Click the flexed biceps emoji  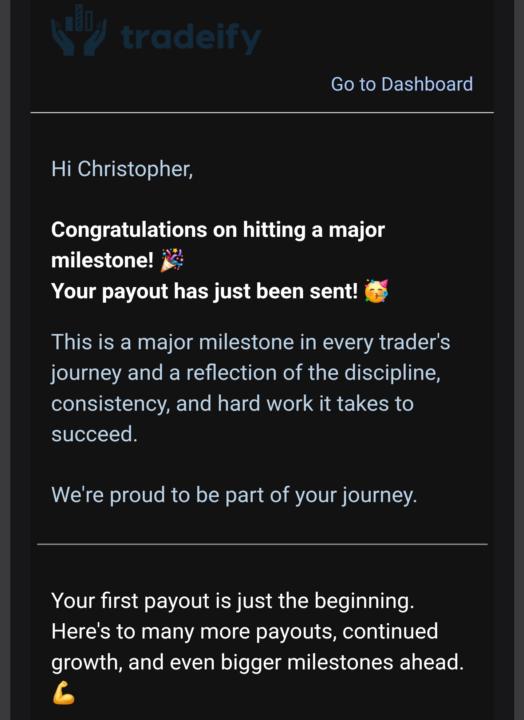(63, 693)
